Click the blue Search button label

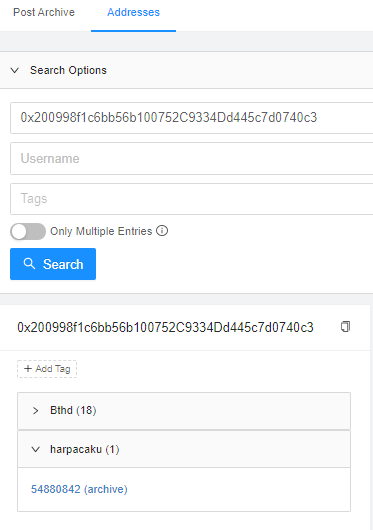(63, 264)
